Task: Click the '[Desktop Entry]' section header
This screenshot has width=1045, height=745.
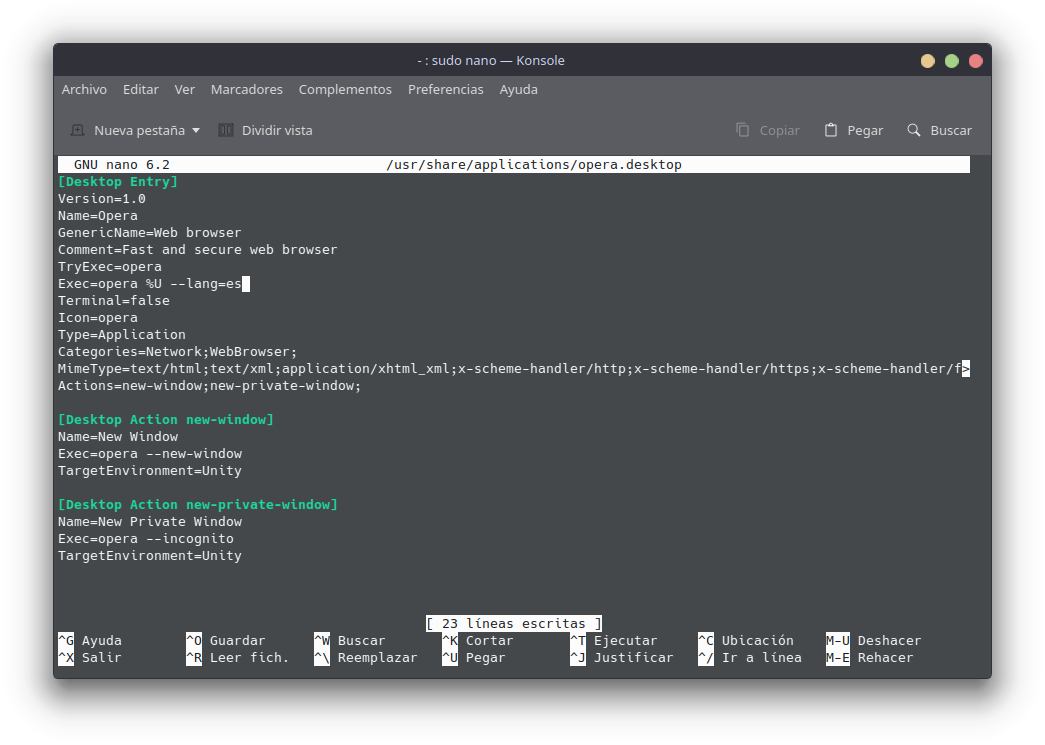Action: [118, 182]
